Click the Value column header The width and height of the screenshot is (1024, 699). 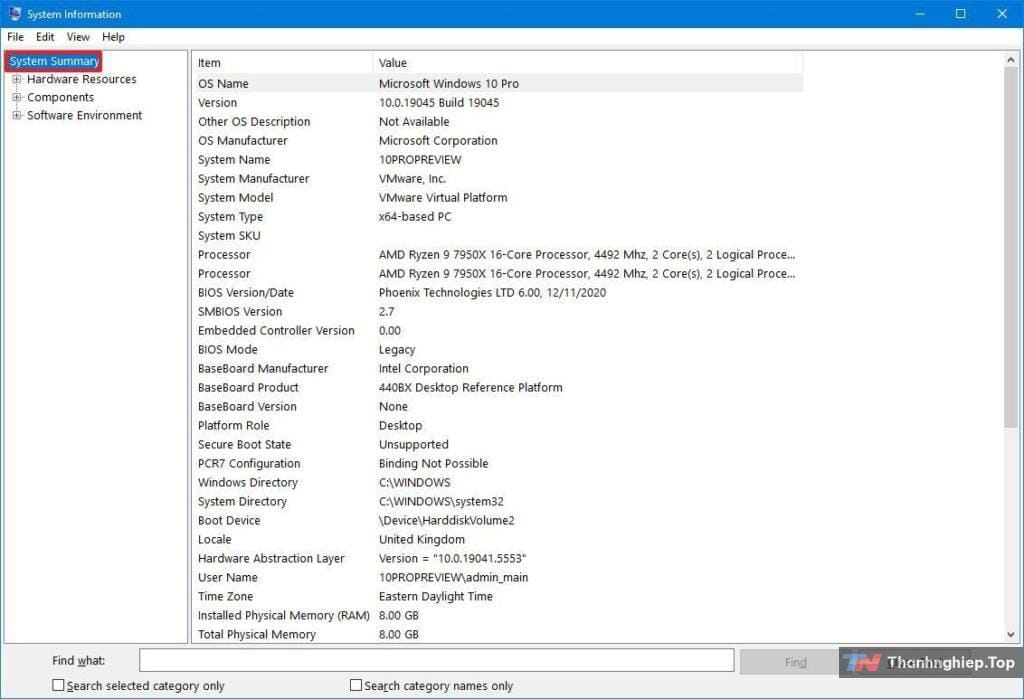click(588, 63)
